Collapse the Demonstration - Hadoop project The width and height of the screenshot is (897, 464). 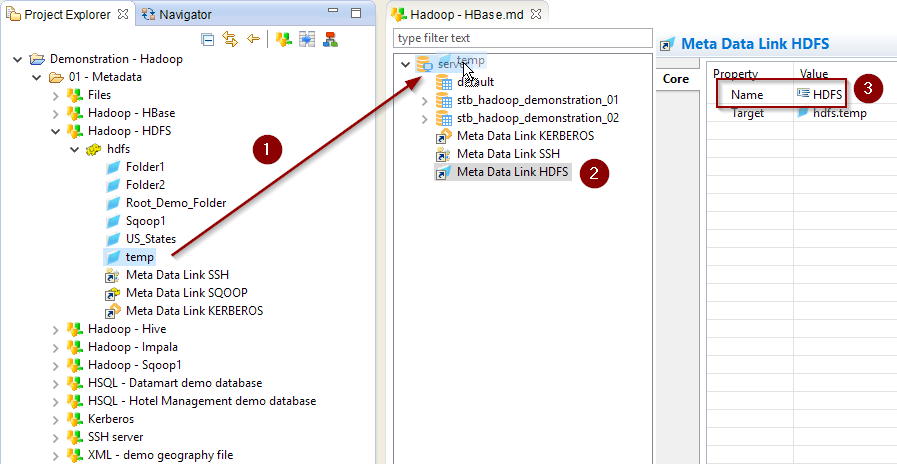[x=18, y=59]
